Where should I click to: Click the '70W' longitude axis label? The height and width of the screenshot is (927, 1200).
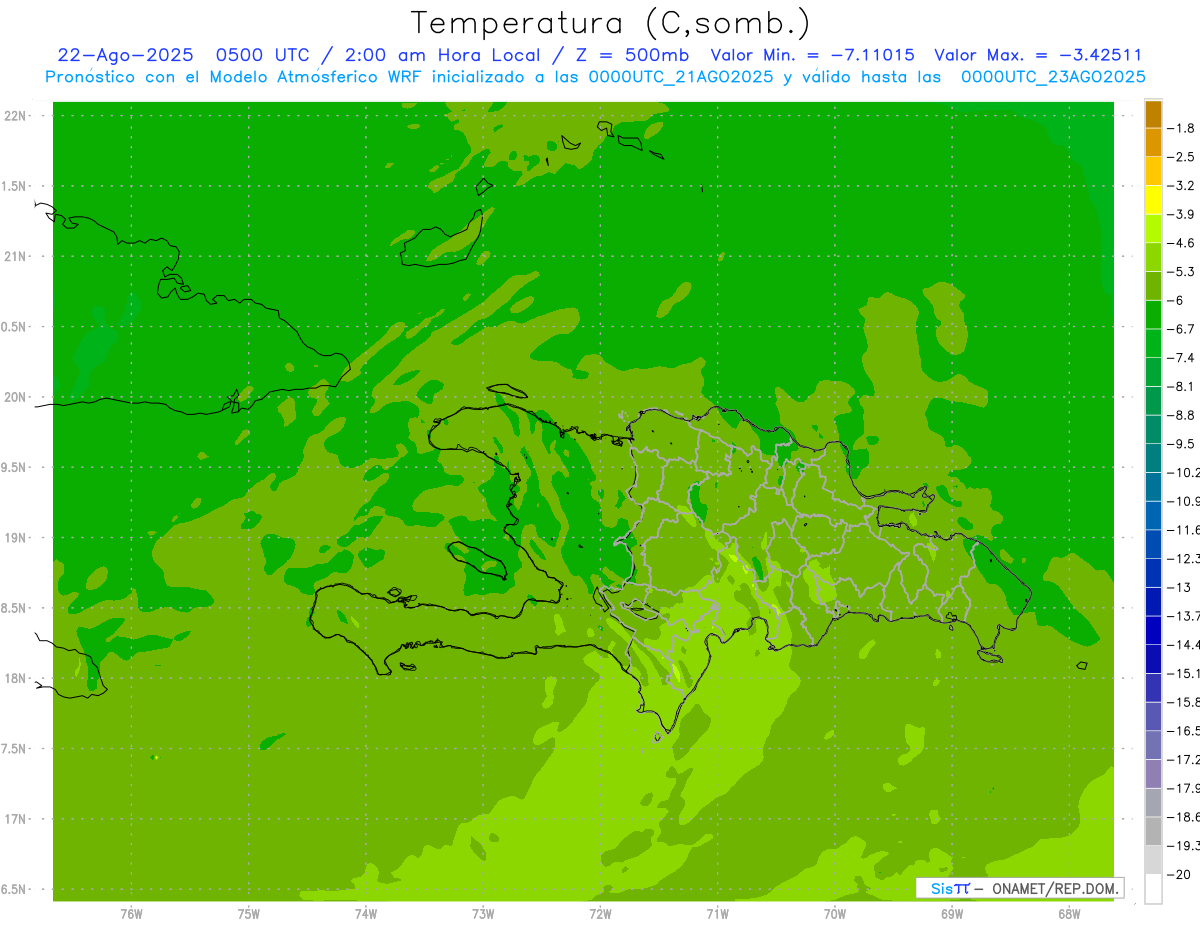click(x=835, y=914)
